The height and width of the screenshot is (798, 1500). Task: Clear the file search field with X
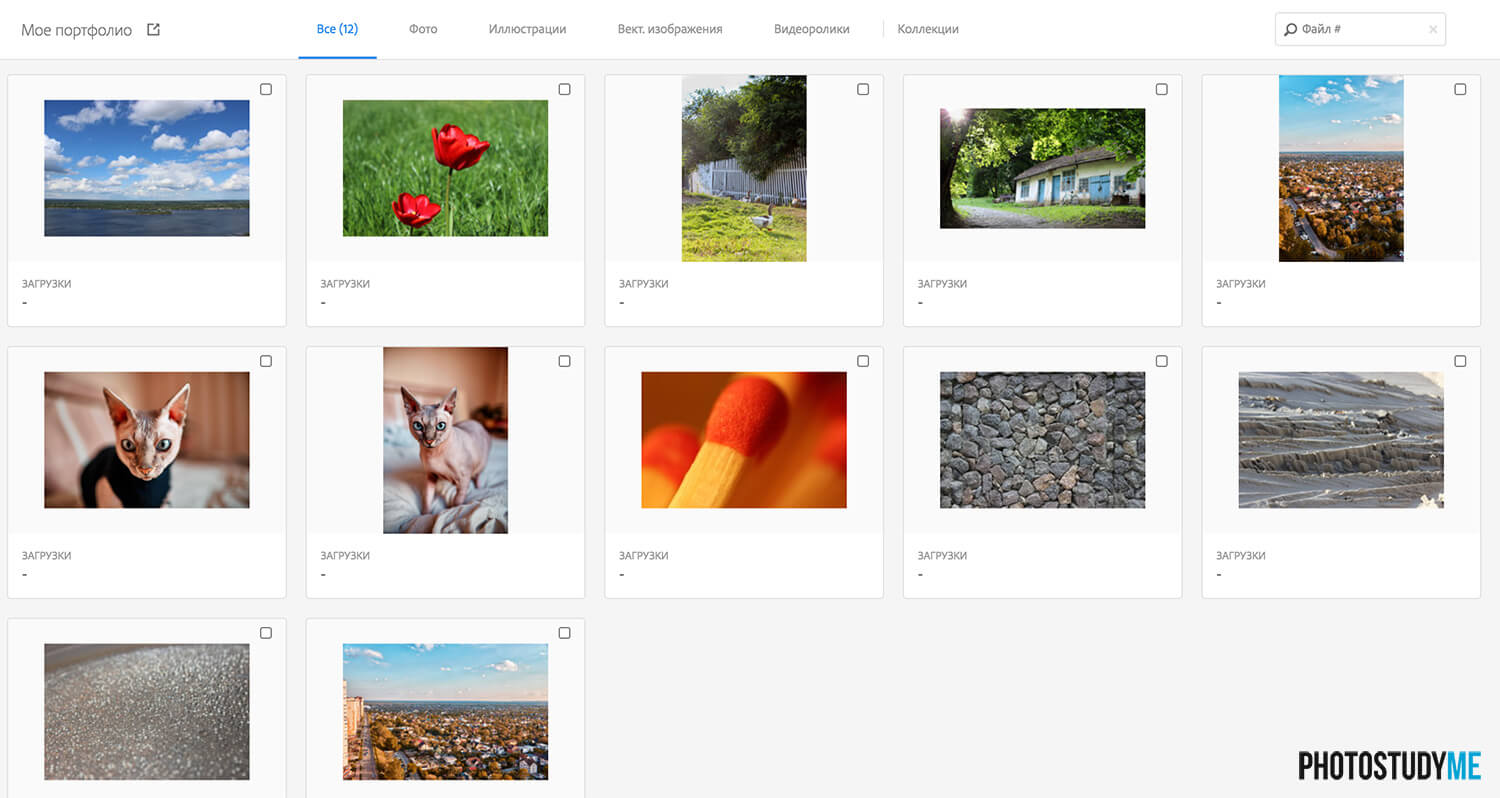pyautogui.click(x=1433, y=30)
